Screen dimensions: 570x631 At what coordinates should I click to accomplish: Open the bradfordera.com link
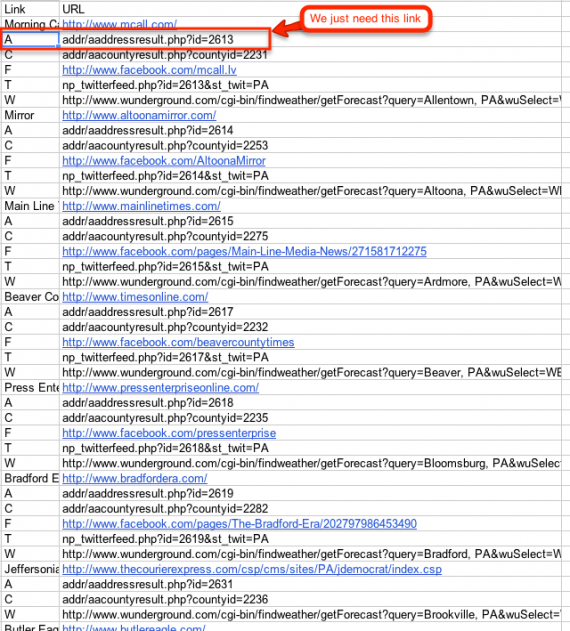134,478
